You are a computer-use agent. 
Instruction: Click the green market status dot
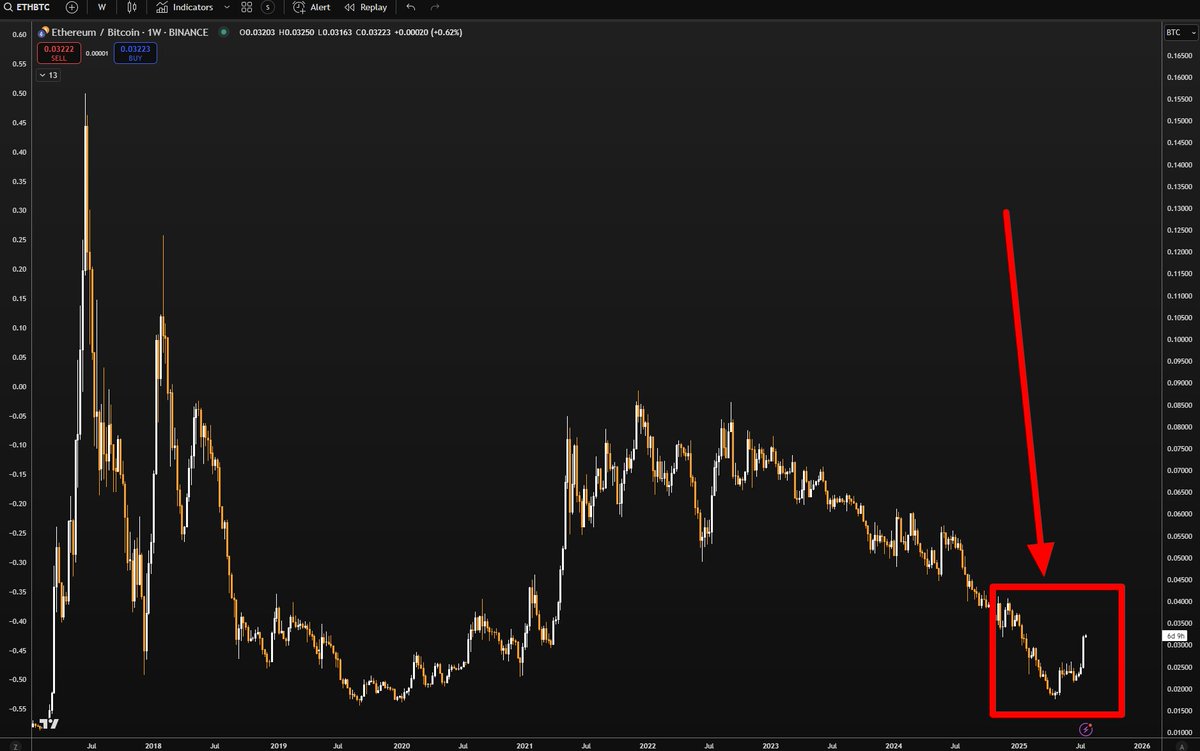[224, 32]
